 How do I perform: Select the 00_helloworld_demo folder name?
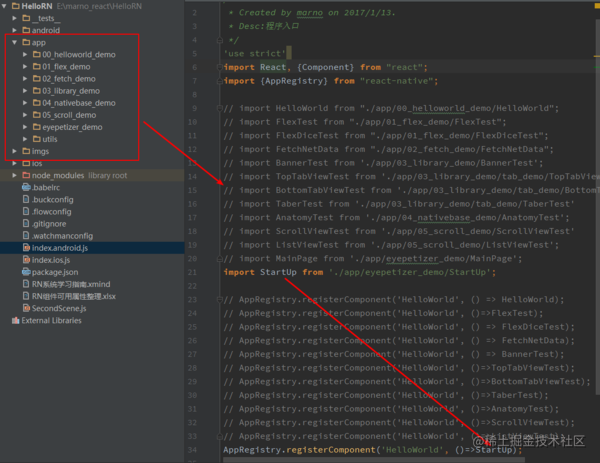(x=79, y=55)
